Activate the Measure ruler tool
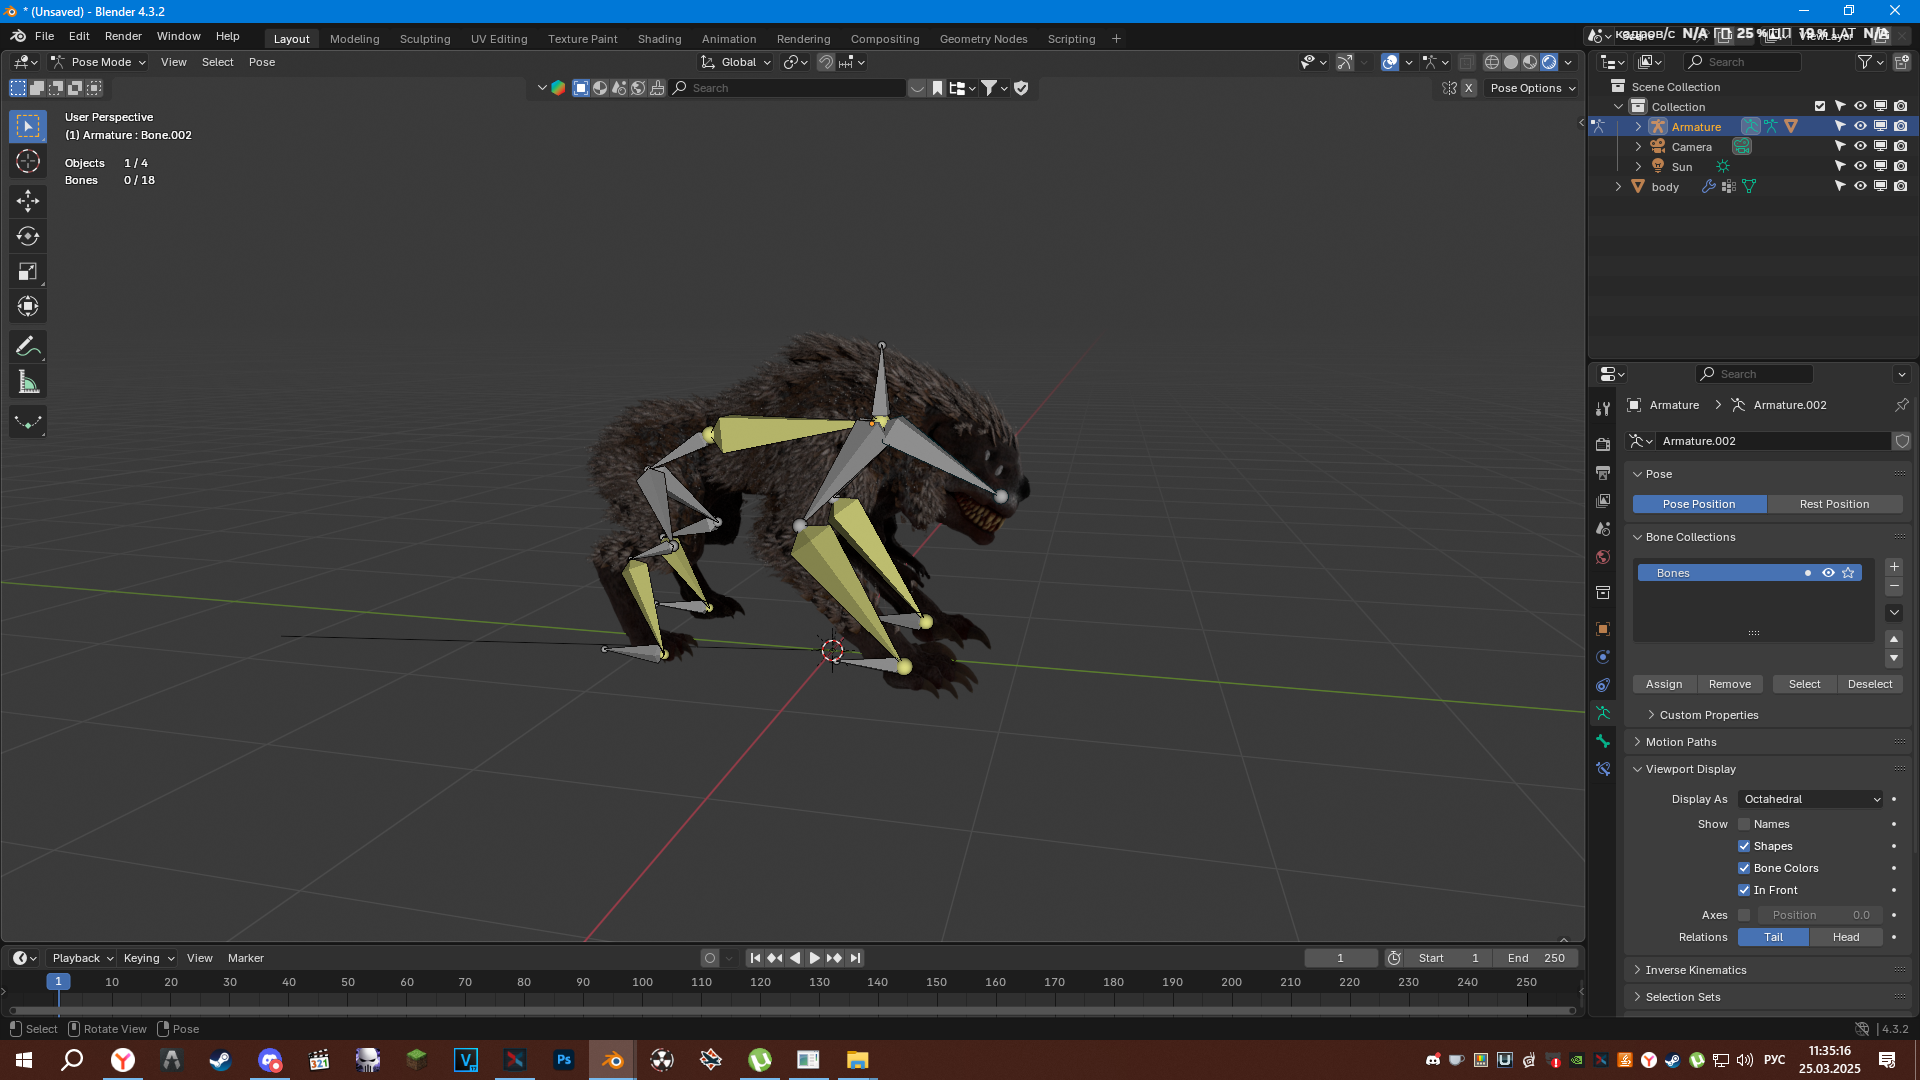The height and width of the screenshot is (1080, 1920). (28, 382)
